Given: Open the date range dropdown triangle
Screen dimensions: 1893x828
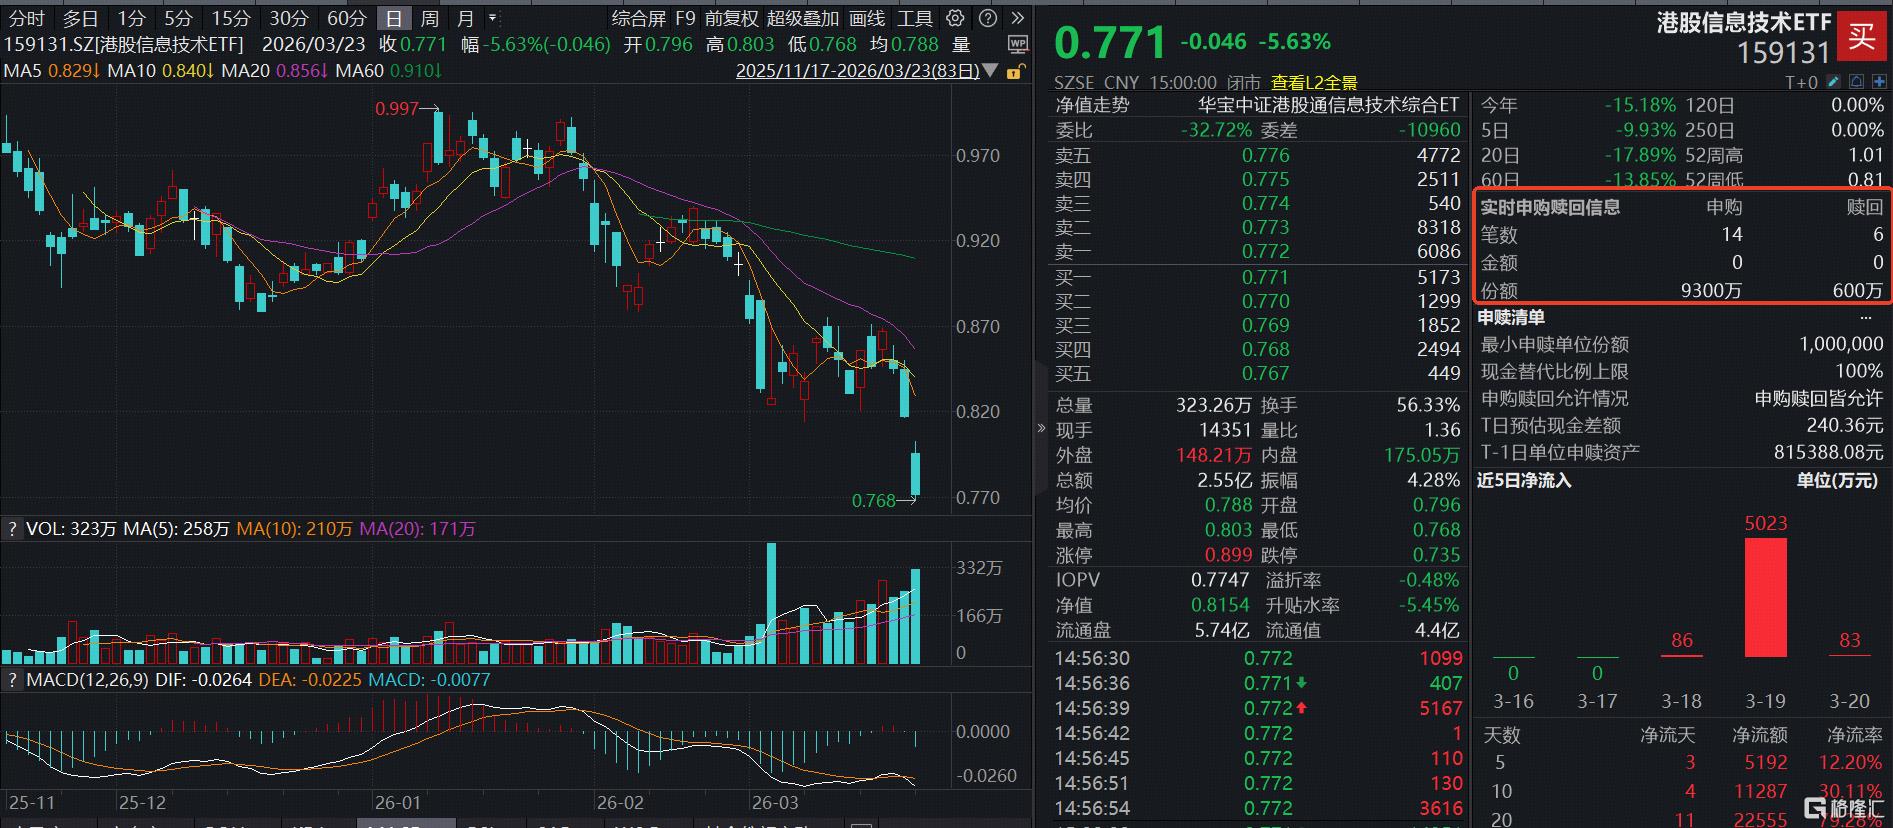Looking at the screenshot, I should pos(990,71).
